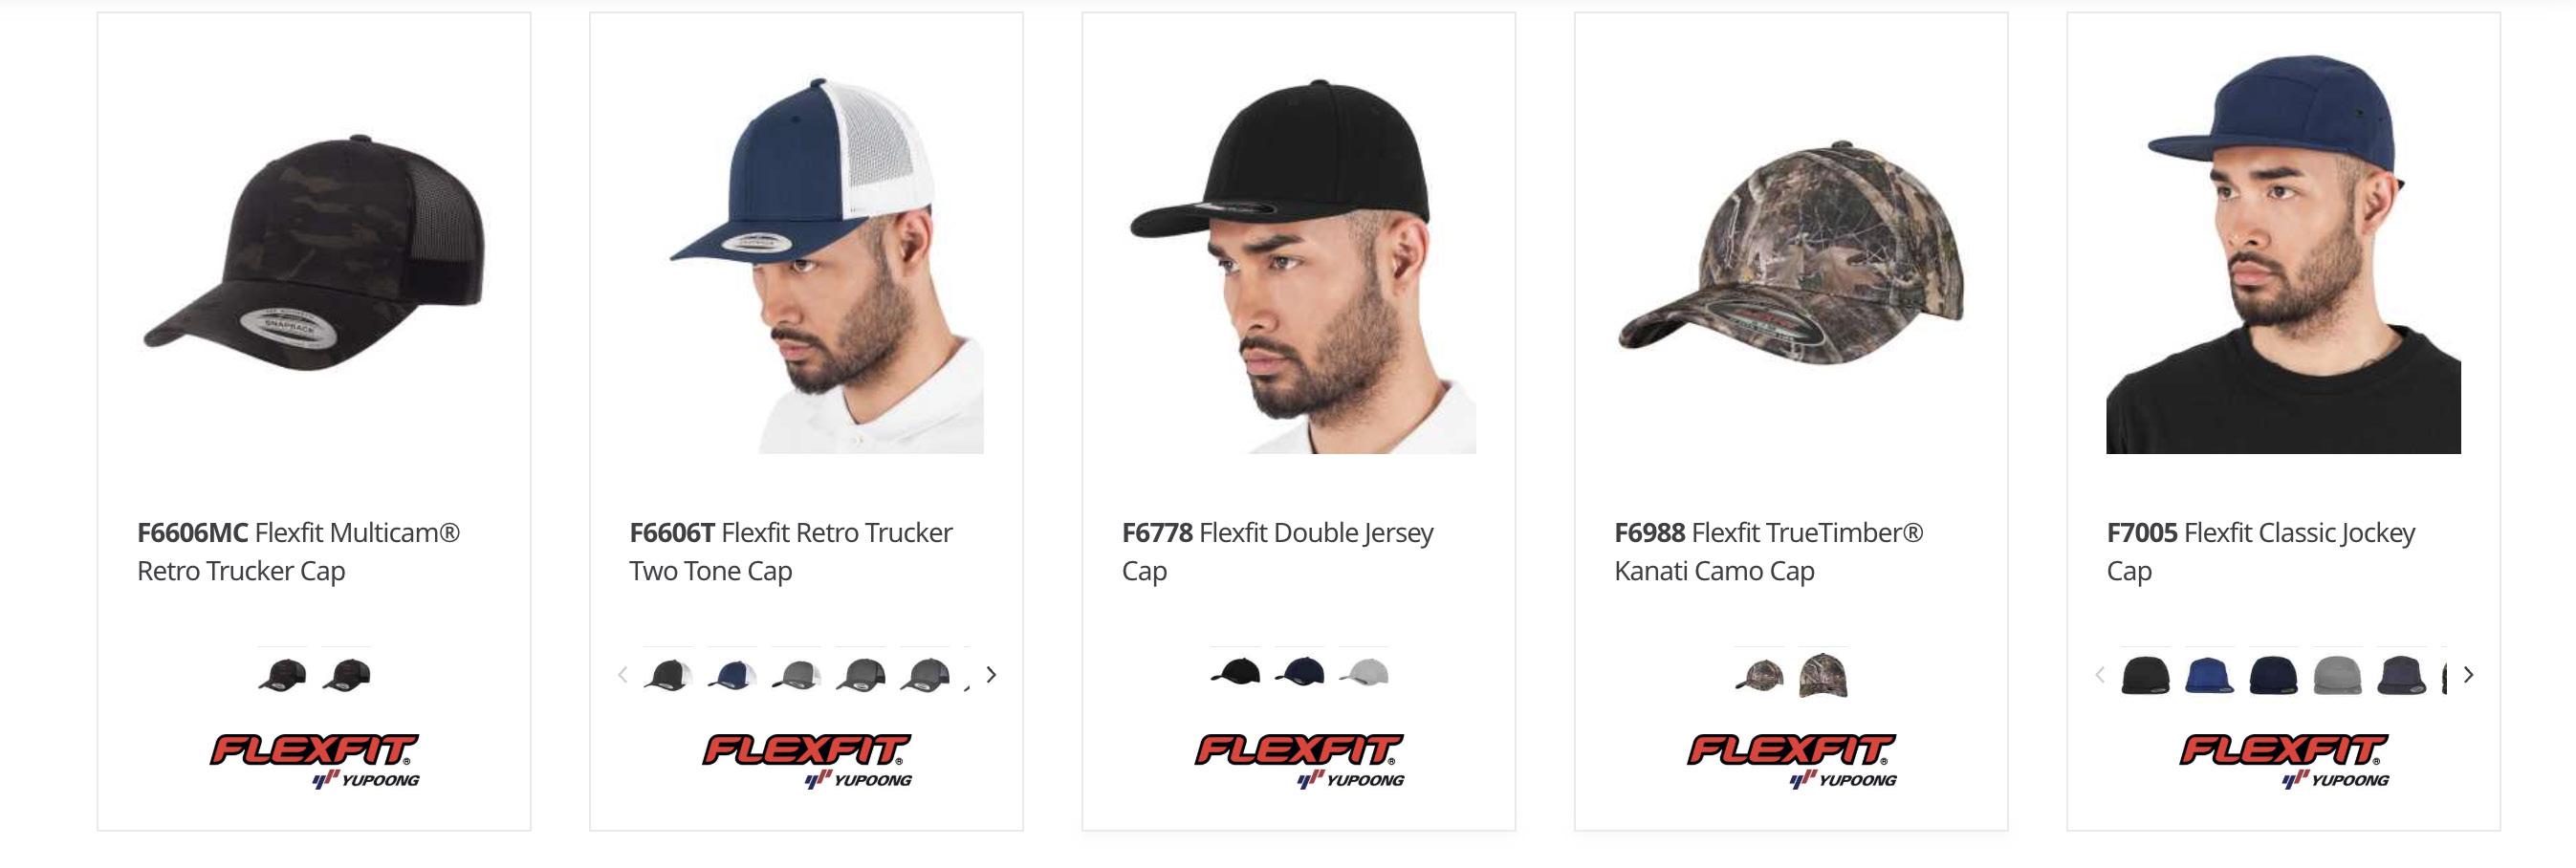Click the Flexfit Yupoong logo under F6988
The image size is (2576, 868).
click(1791, 762)
